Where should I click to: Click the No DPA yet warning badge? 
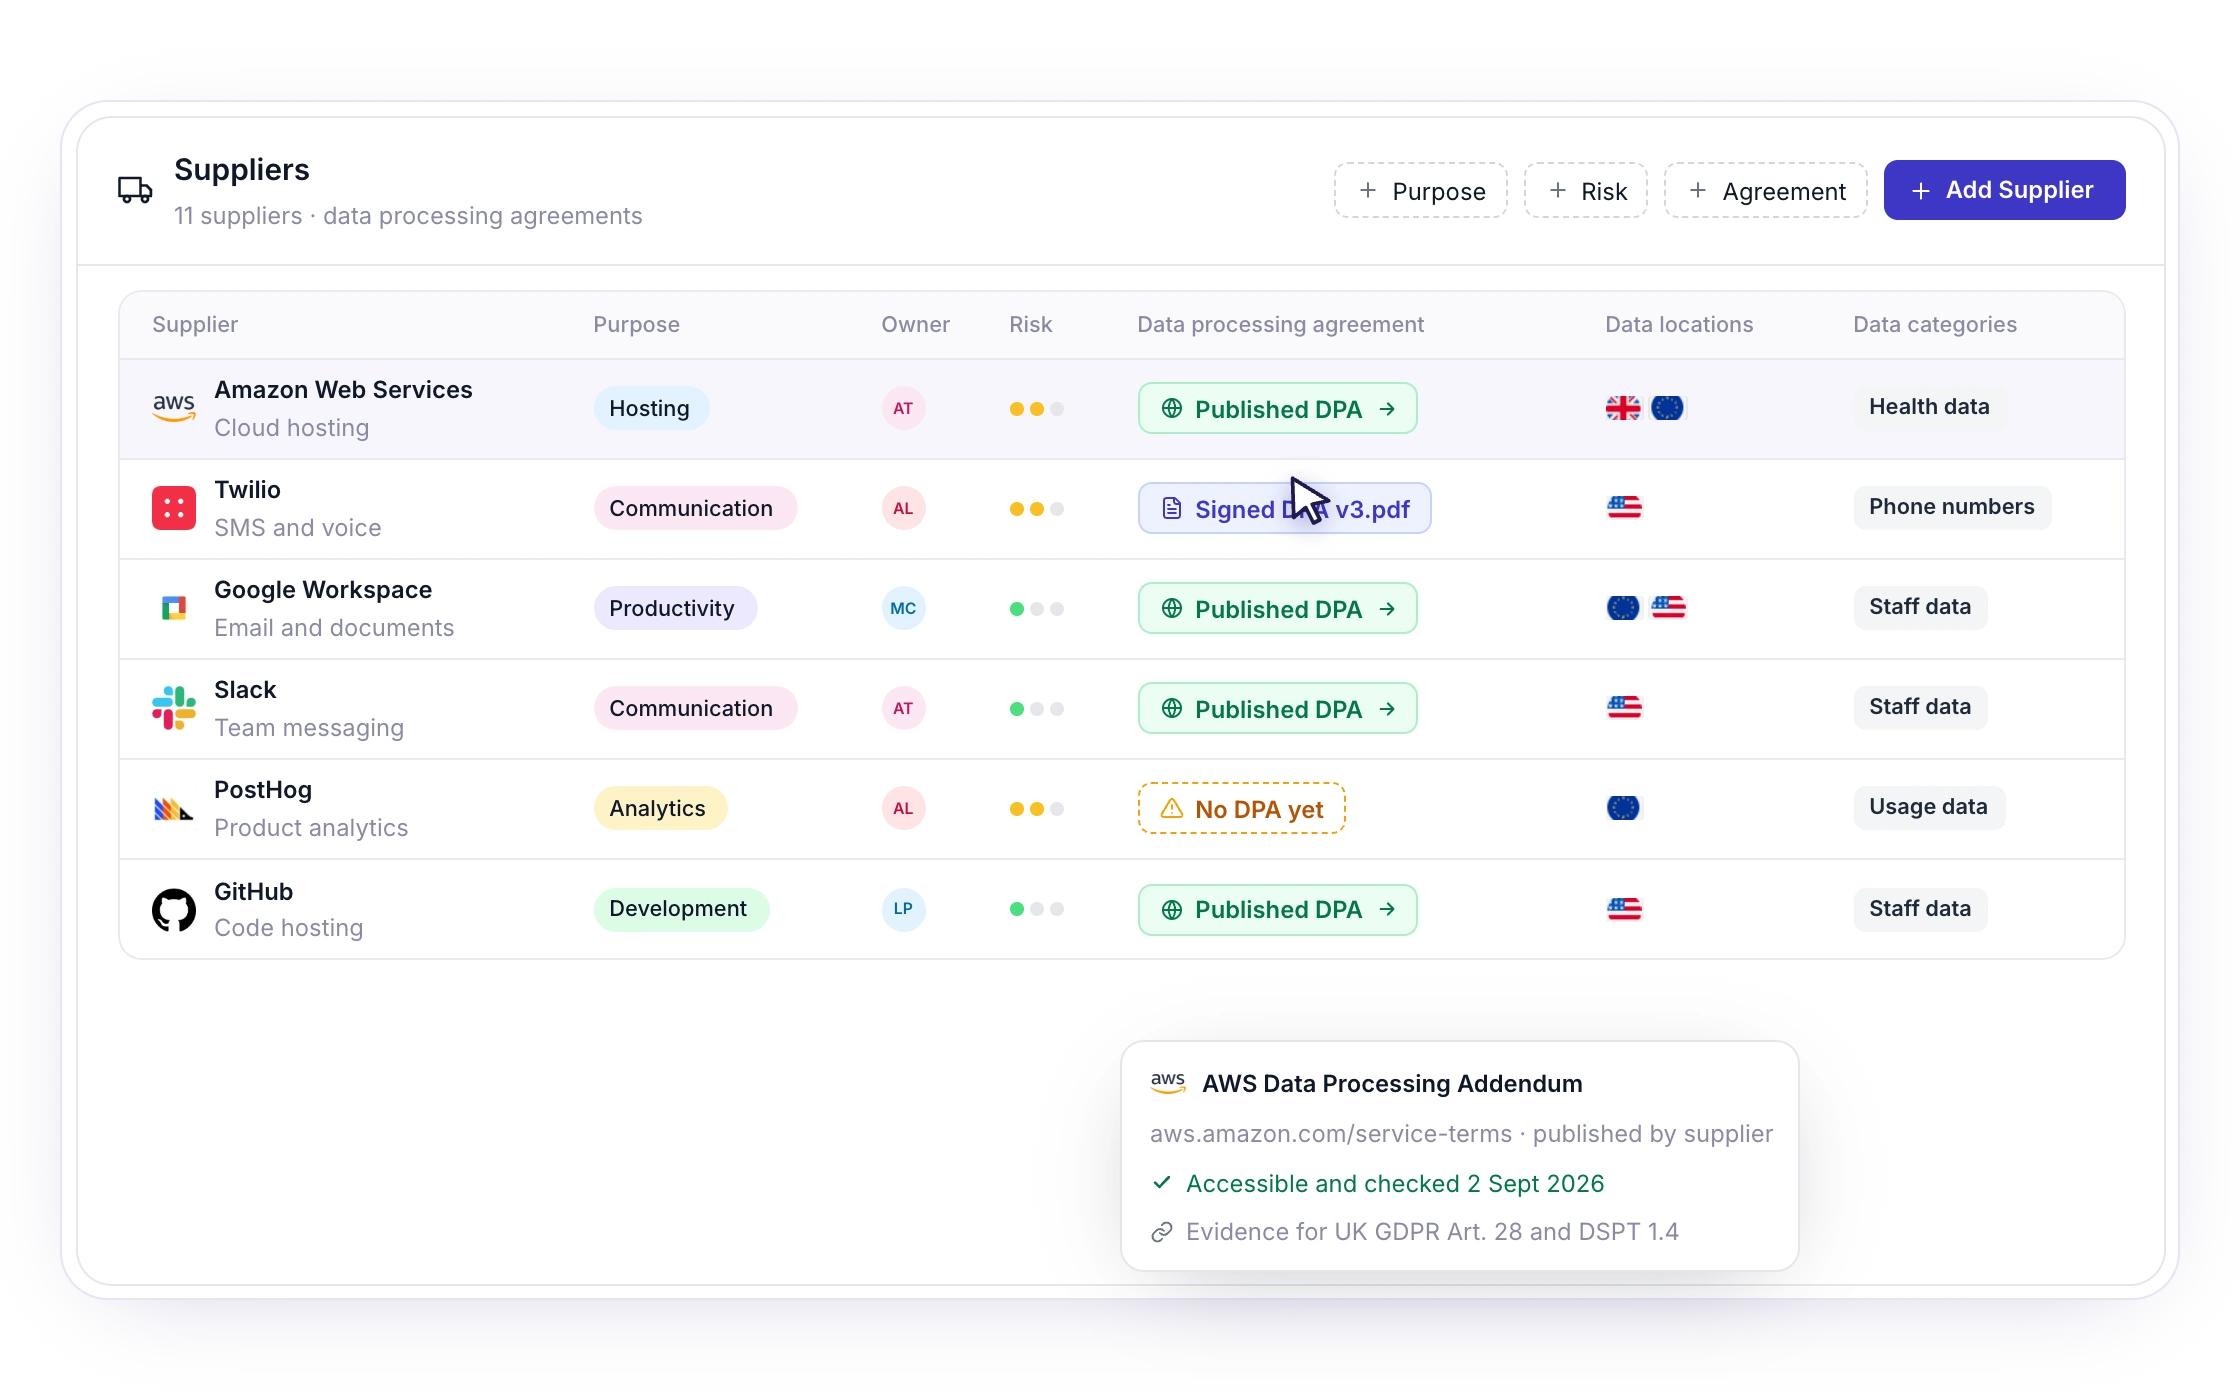pyautogui.click(x=1242, y=808)
